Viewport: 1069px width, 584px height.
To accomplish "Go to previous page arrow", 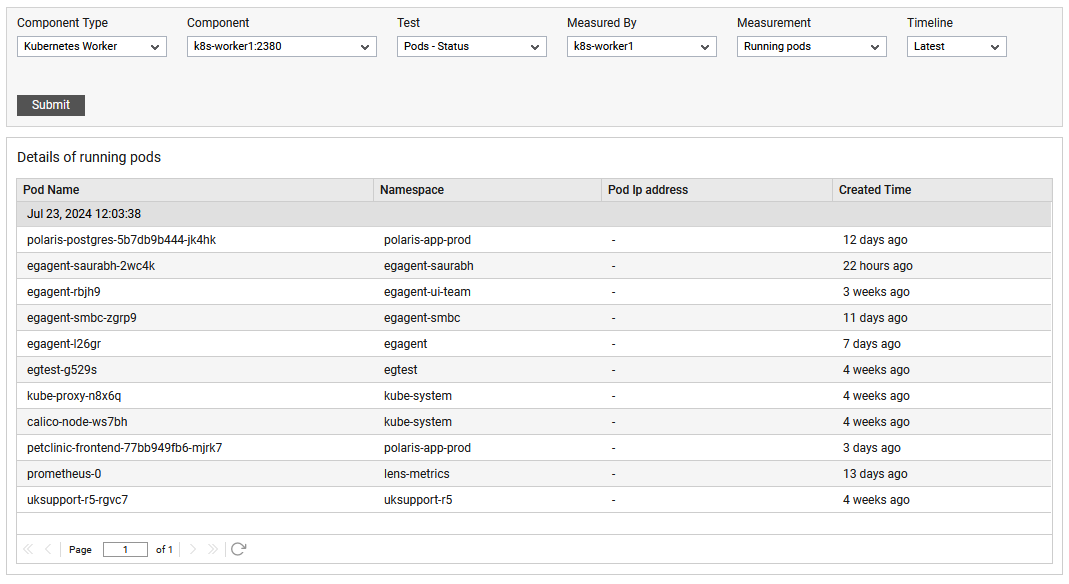I will pyautogui.click(x=48, y=549).
